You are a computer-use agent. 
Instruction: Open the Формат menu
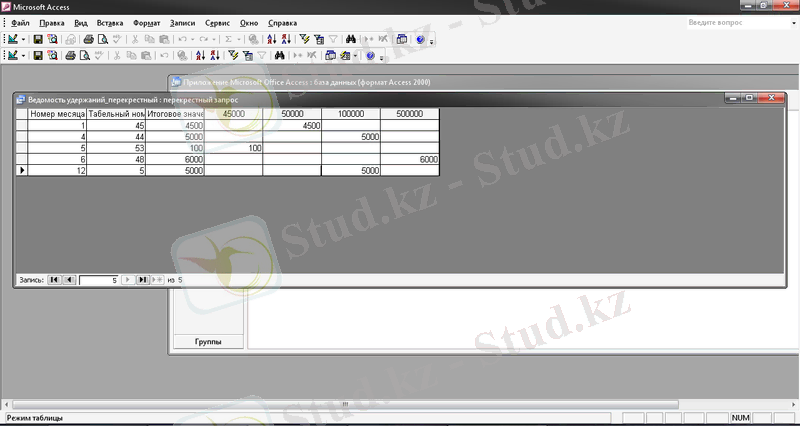click(146, 23)
